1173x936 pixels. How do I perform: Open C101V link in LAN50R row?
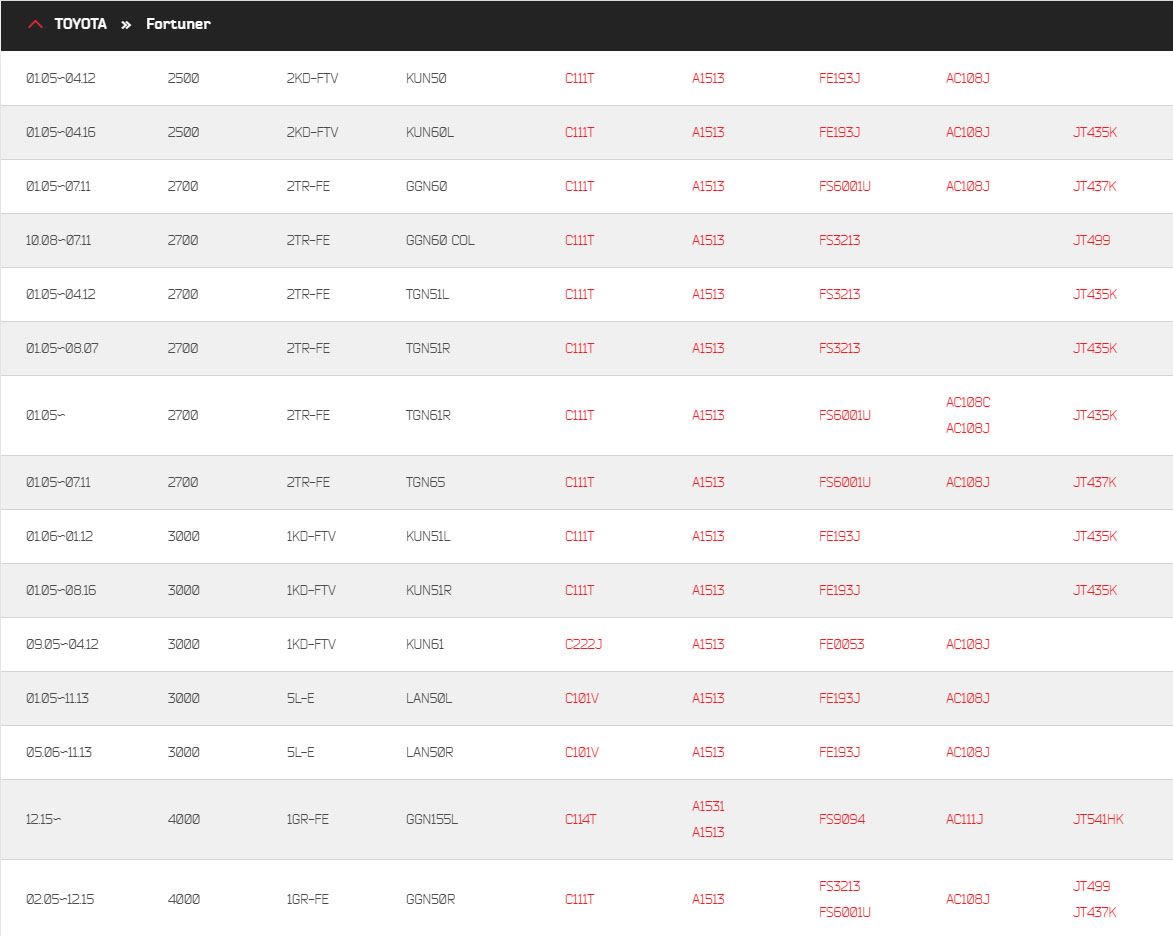point(582,752)
